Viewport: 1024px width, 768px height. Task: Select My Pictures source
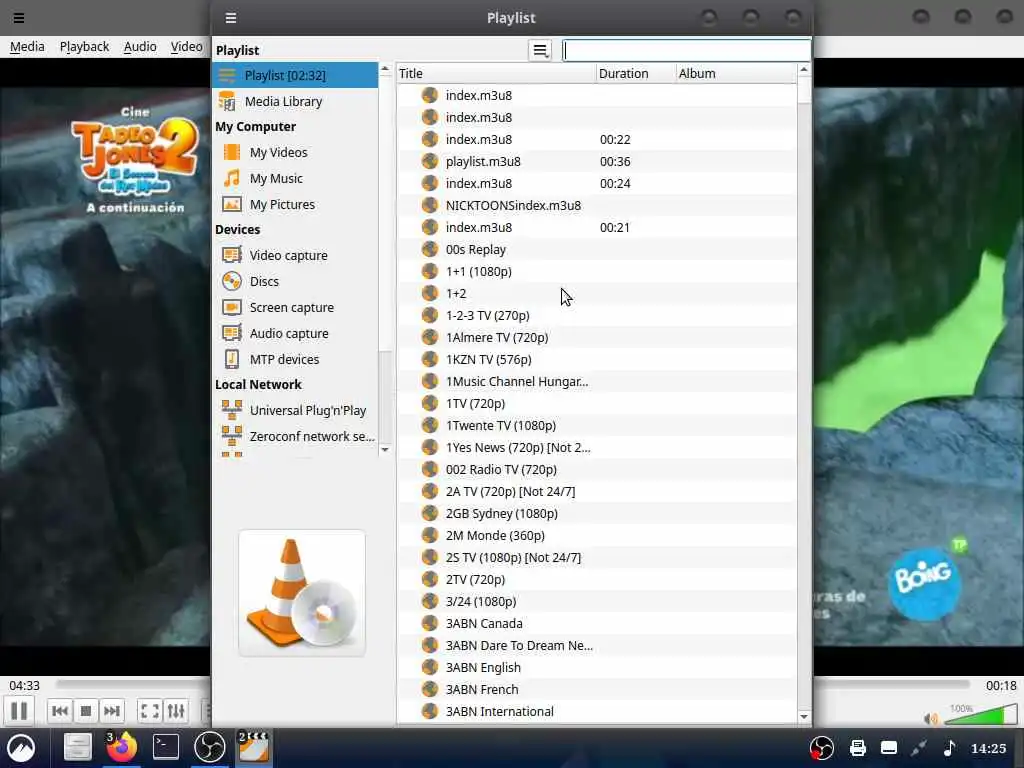(295, 204)
